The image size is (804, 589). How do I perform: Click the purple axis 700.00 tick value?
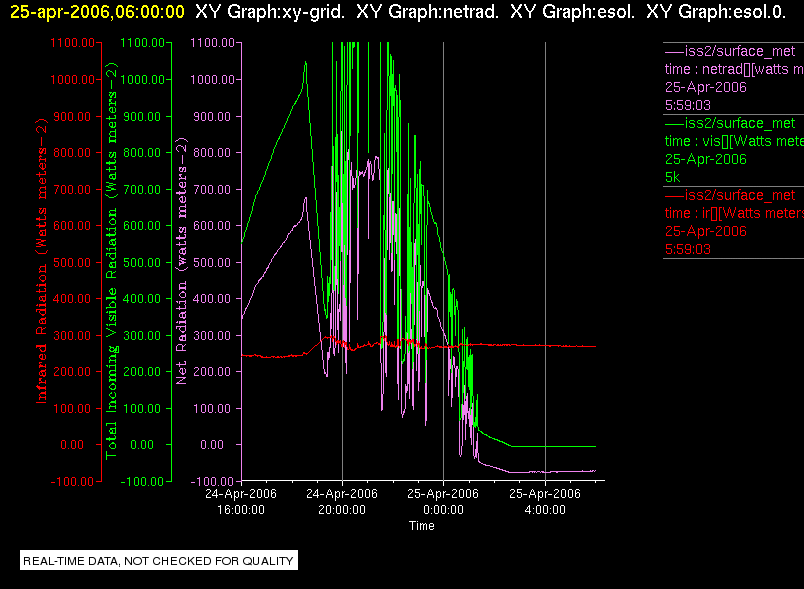coord(212,190)
